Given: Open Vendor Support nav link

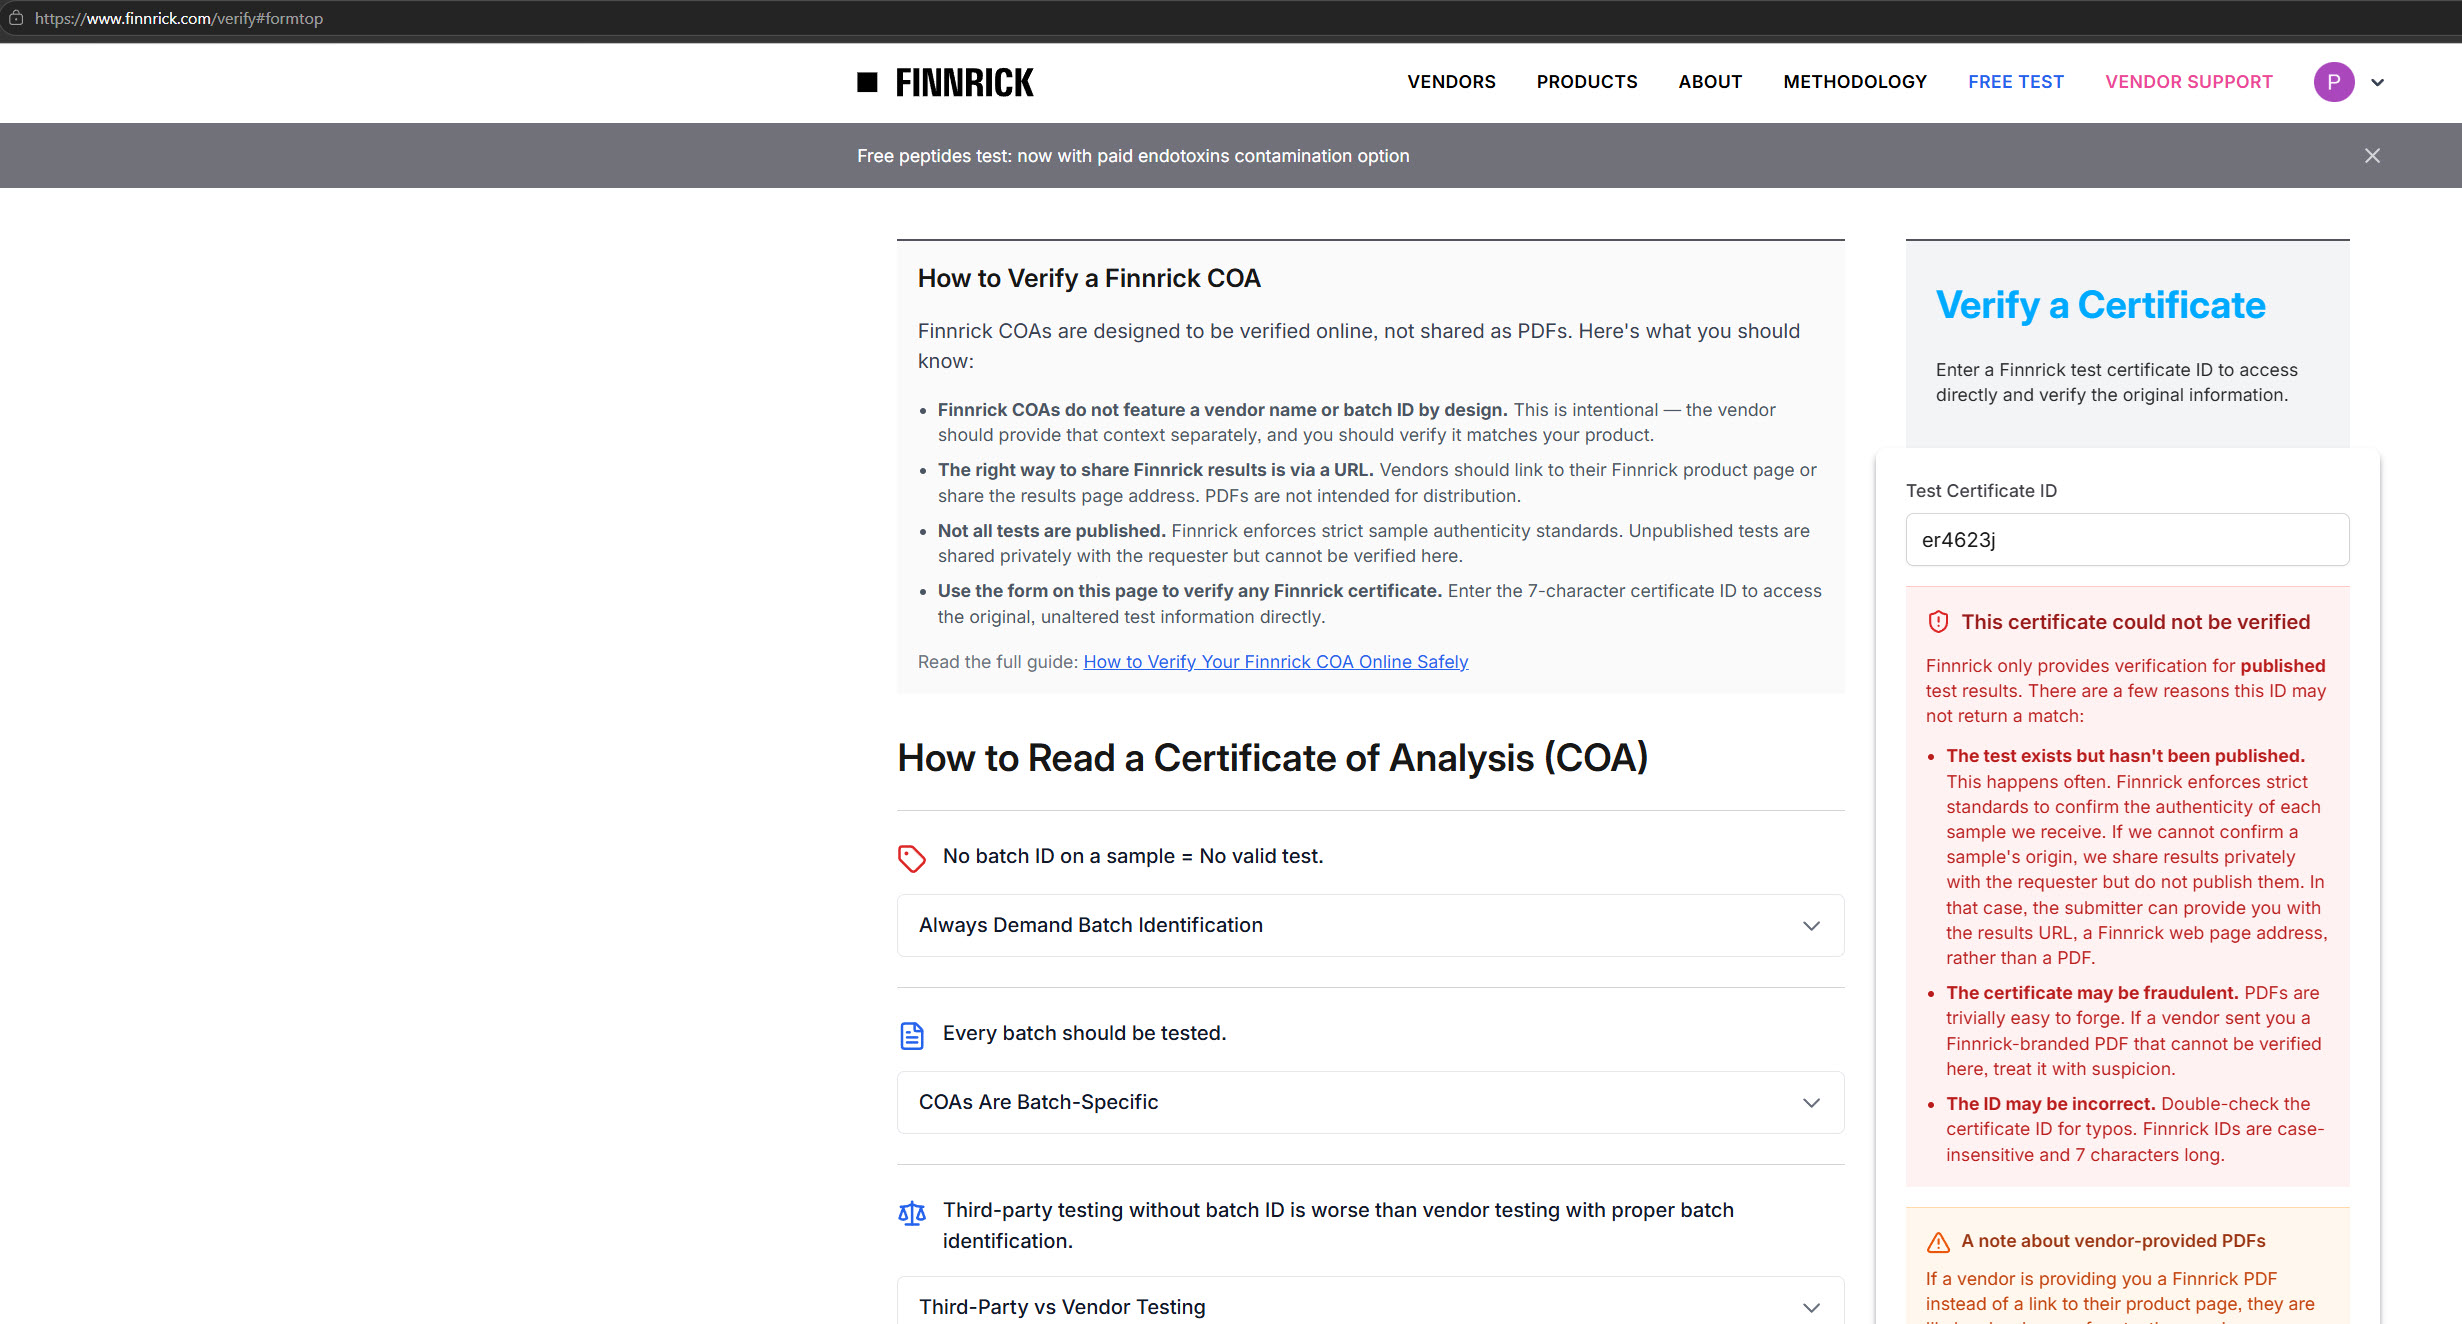Looking at the screenshot, I should pos(2189,82).
